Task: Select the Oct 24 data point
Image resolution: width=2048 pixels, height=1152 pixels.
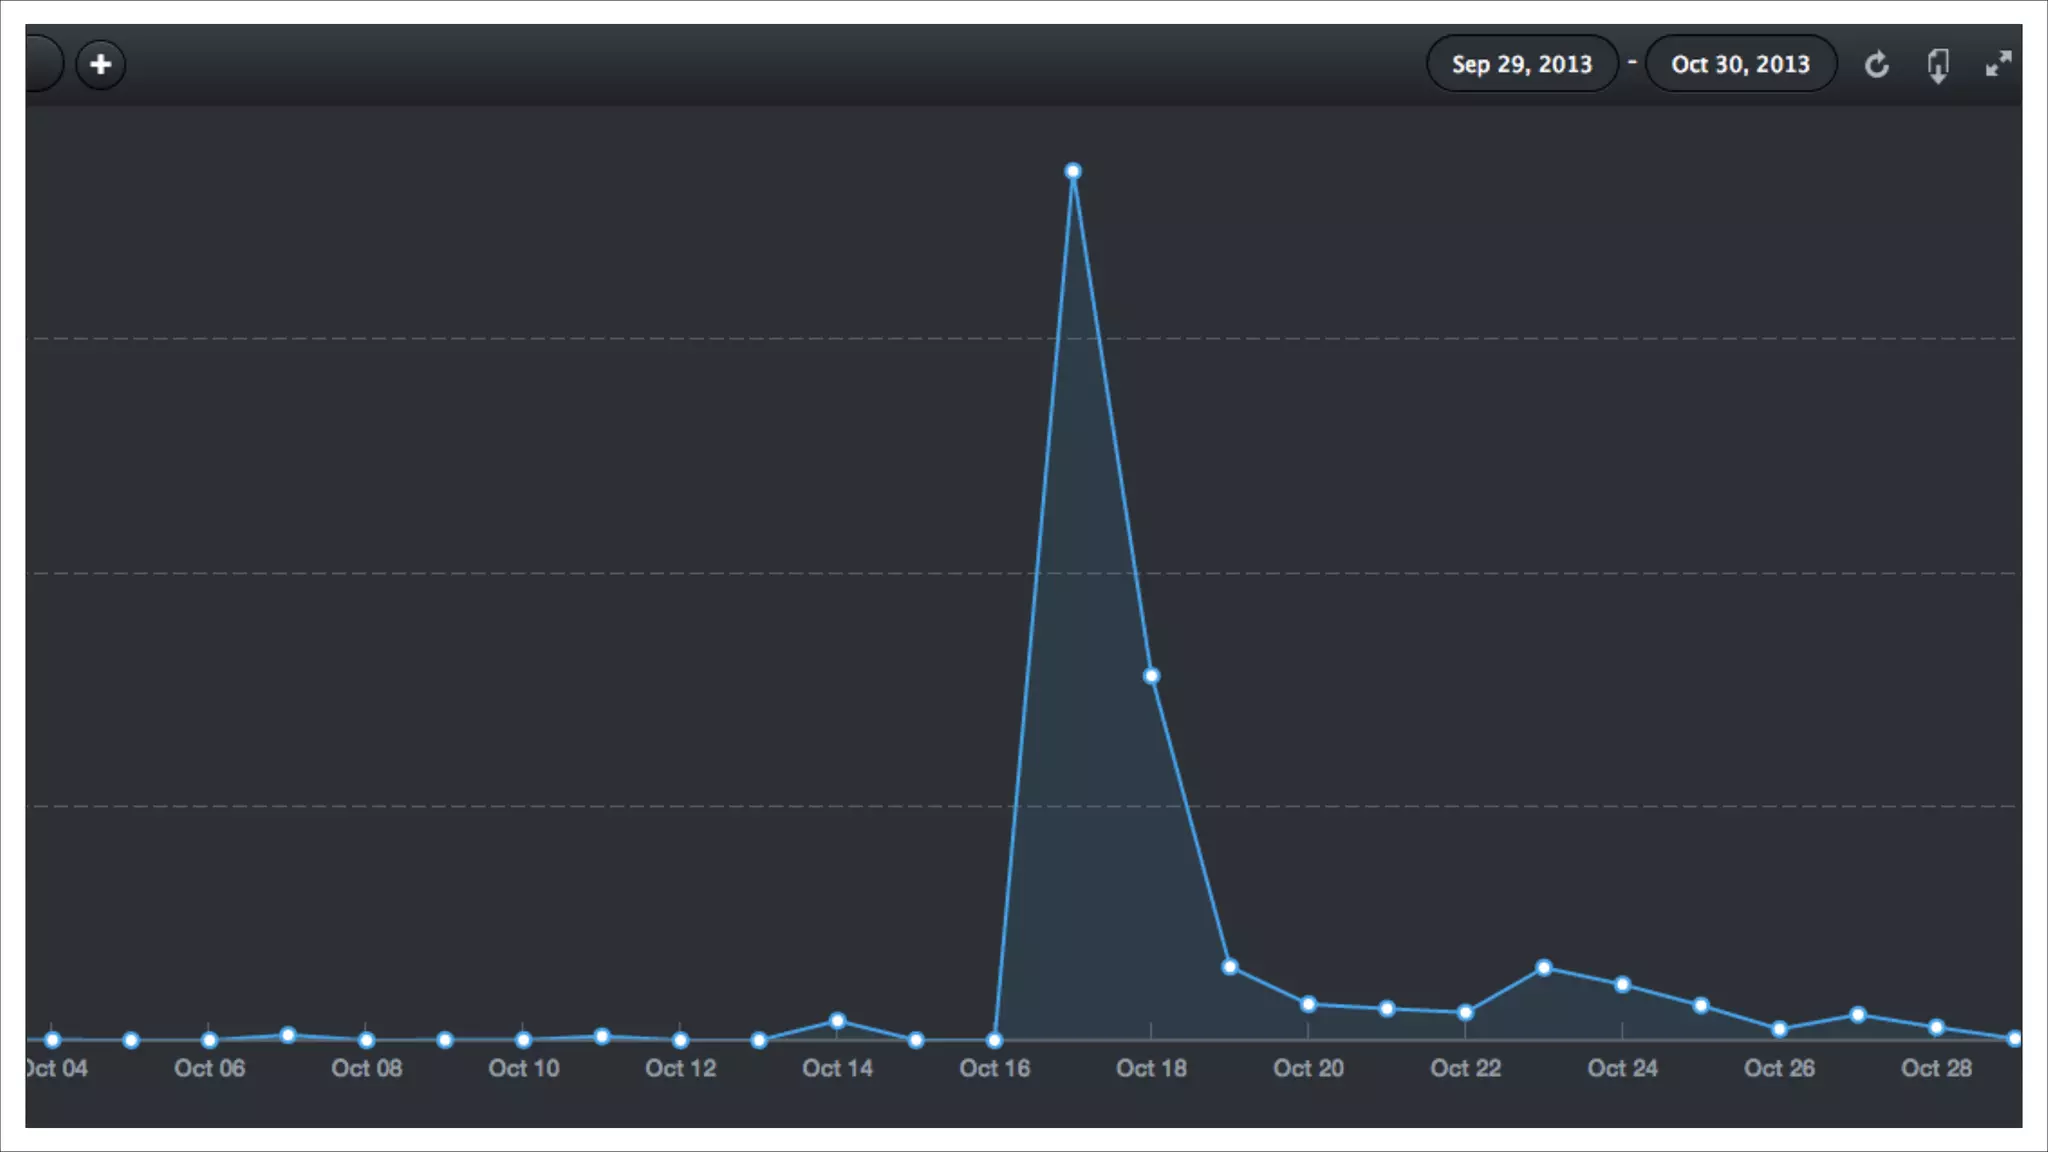Action: (1622, 985)
